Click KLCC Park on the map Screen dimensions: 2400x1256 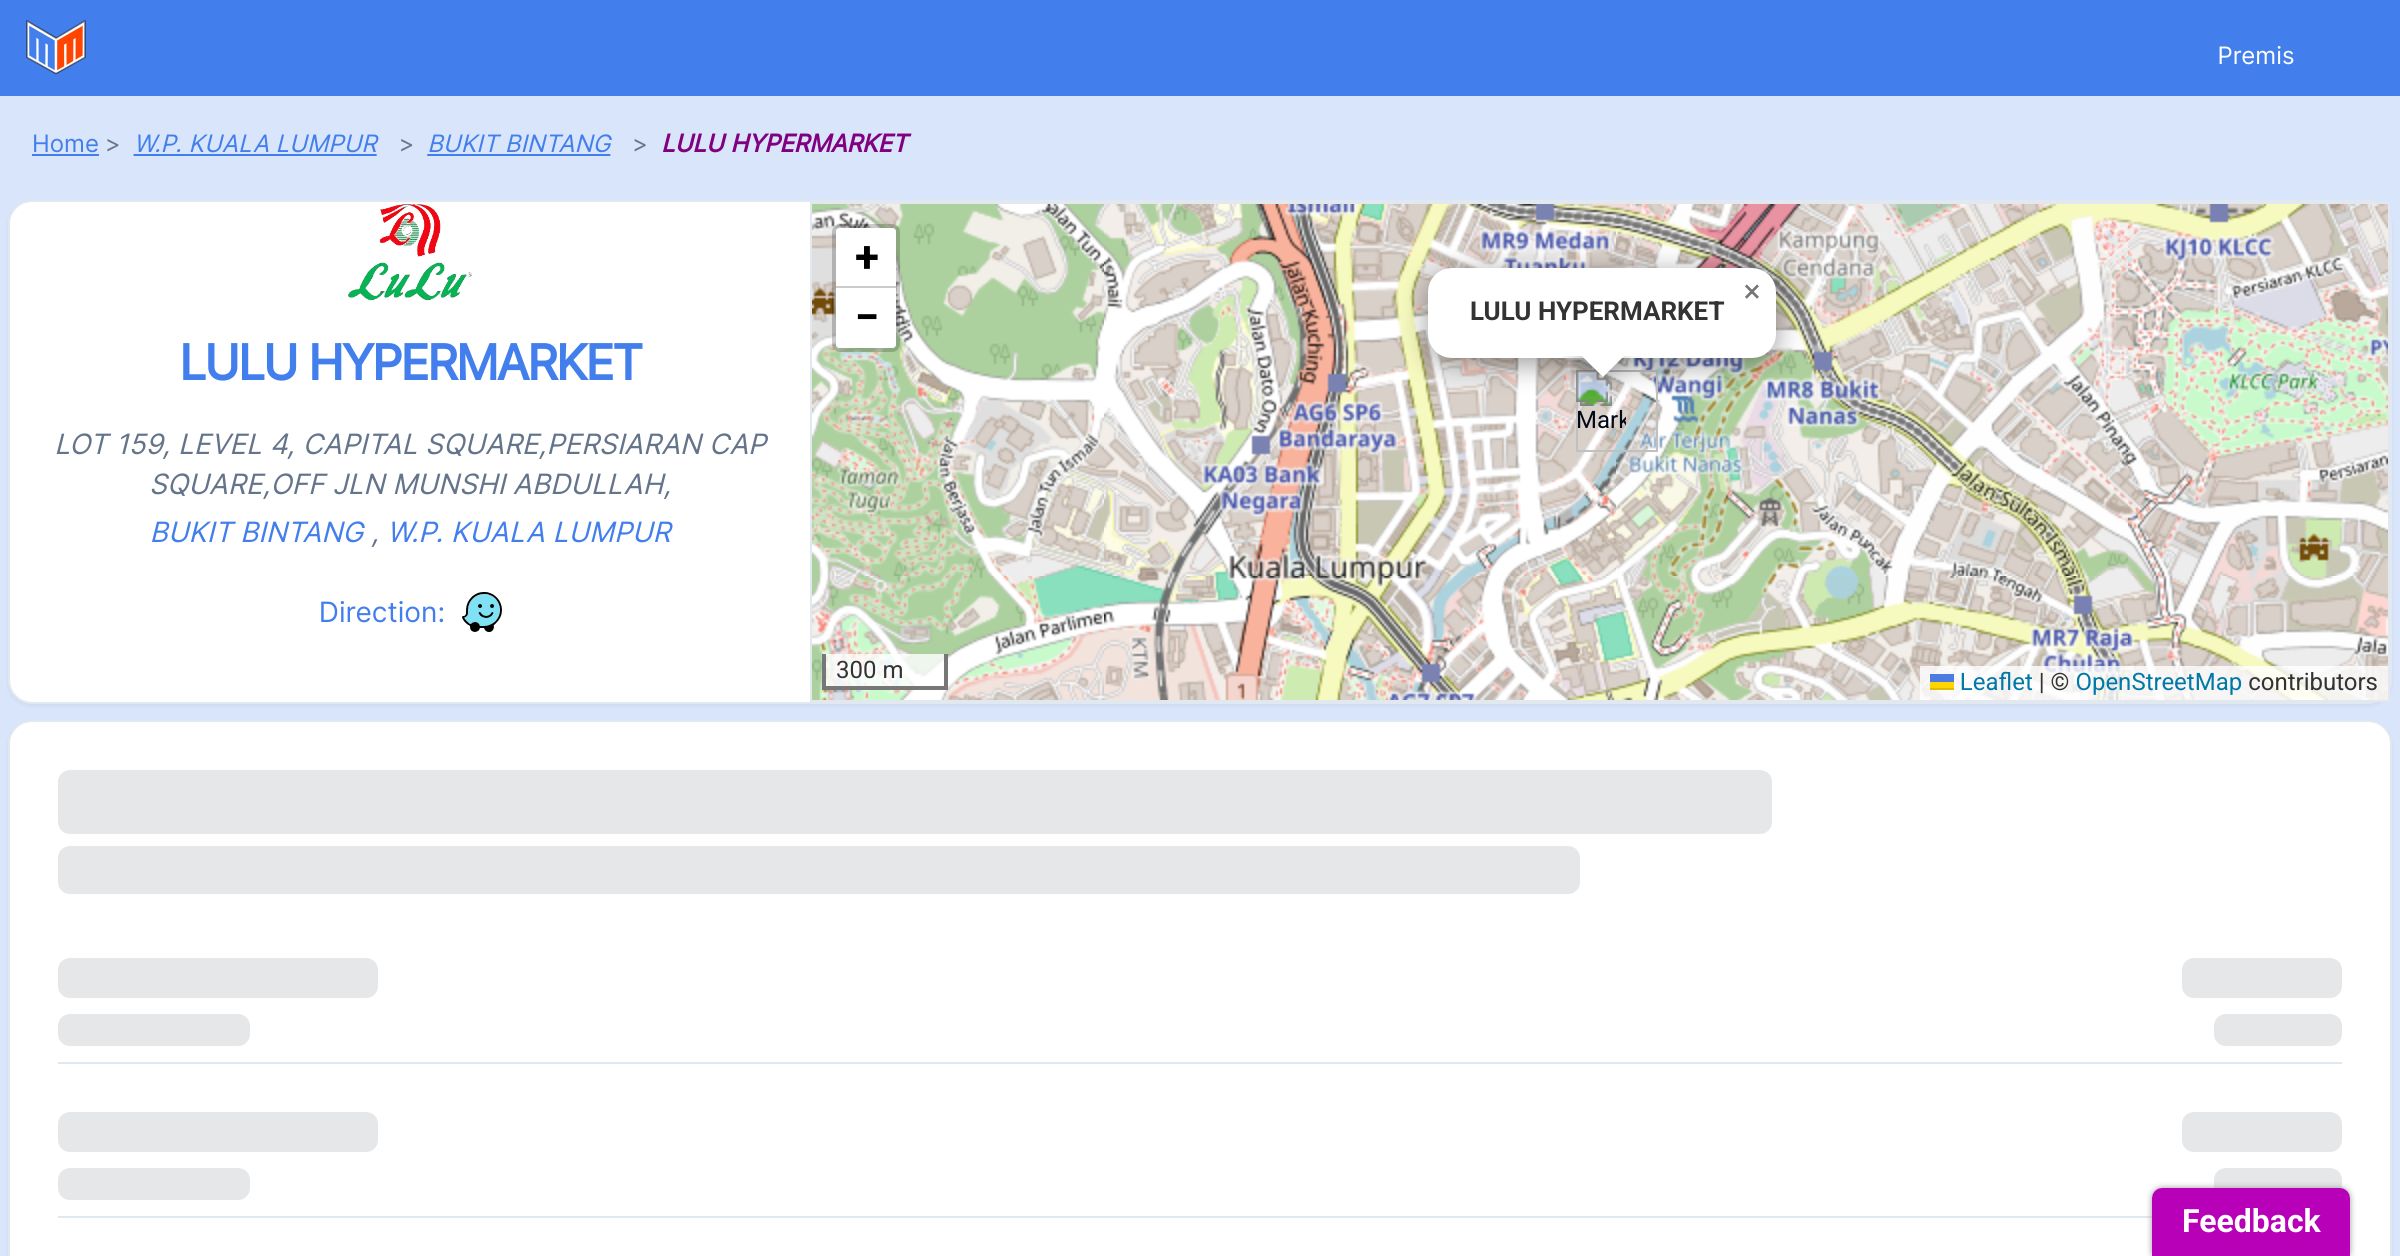(x=2272, y=382)
